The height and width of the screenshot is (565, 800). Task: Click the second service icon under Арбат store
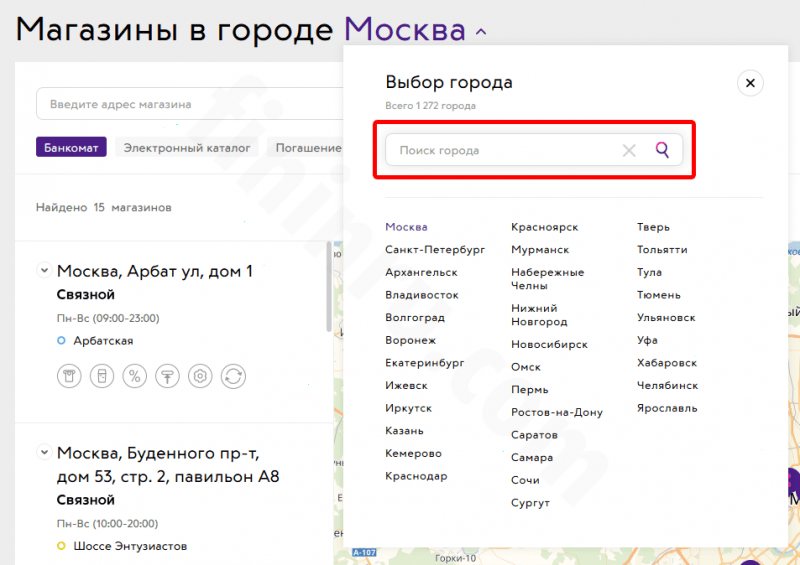[102, 376]
